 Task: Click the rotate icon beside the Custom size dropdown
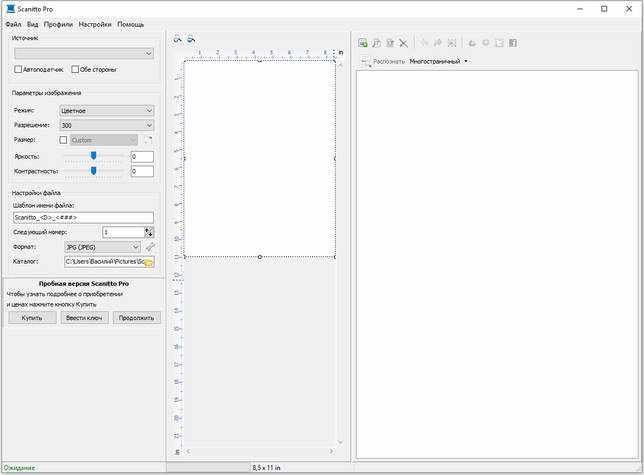point(148,140)
